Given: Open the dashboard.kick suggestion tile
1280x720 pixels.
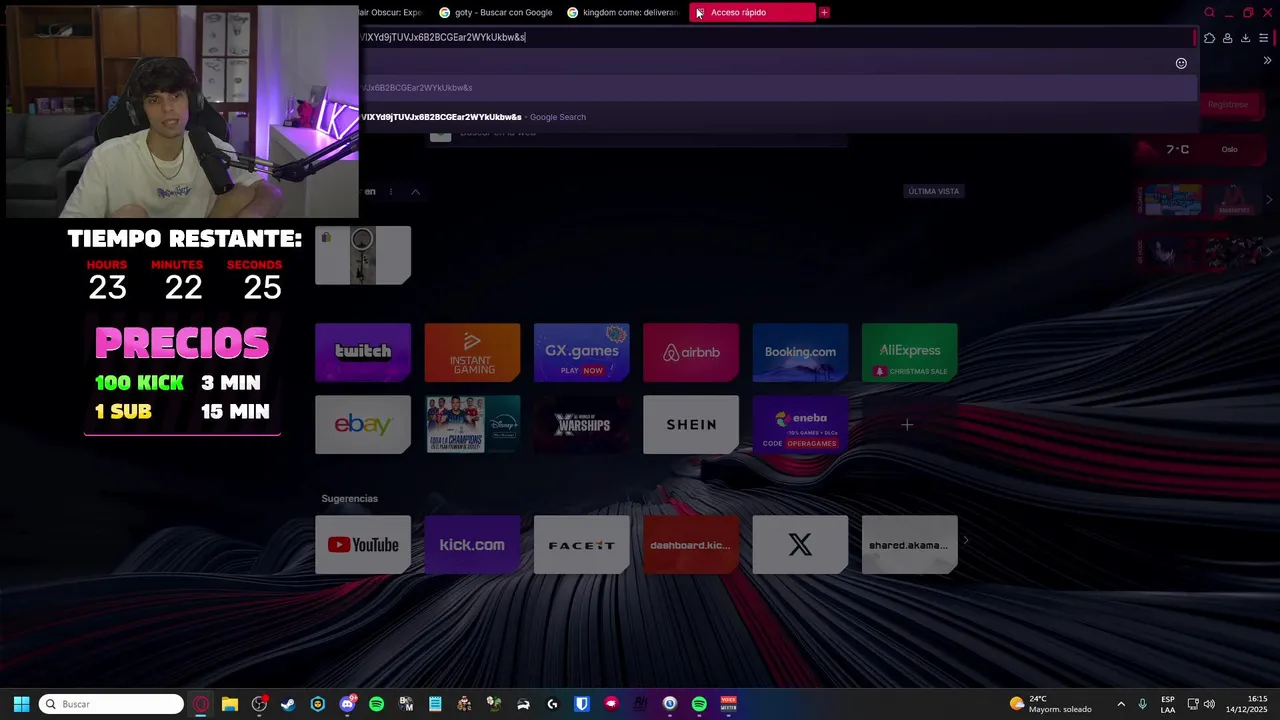Looking at the screenshot, I should point(691,545).
